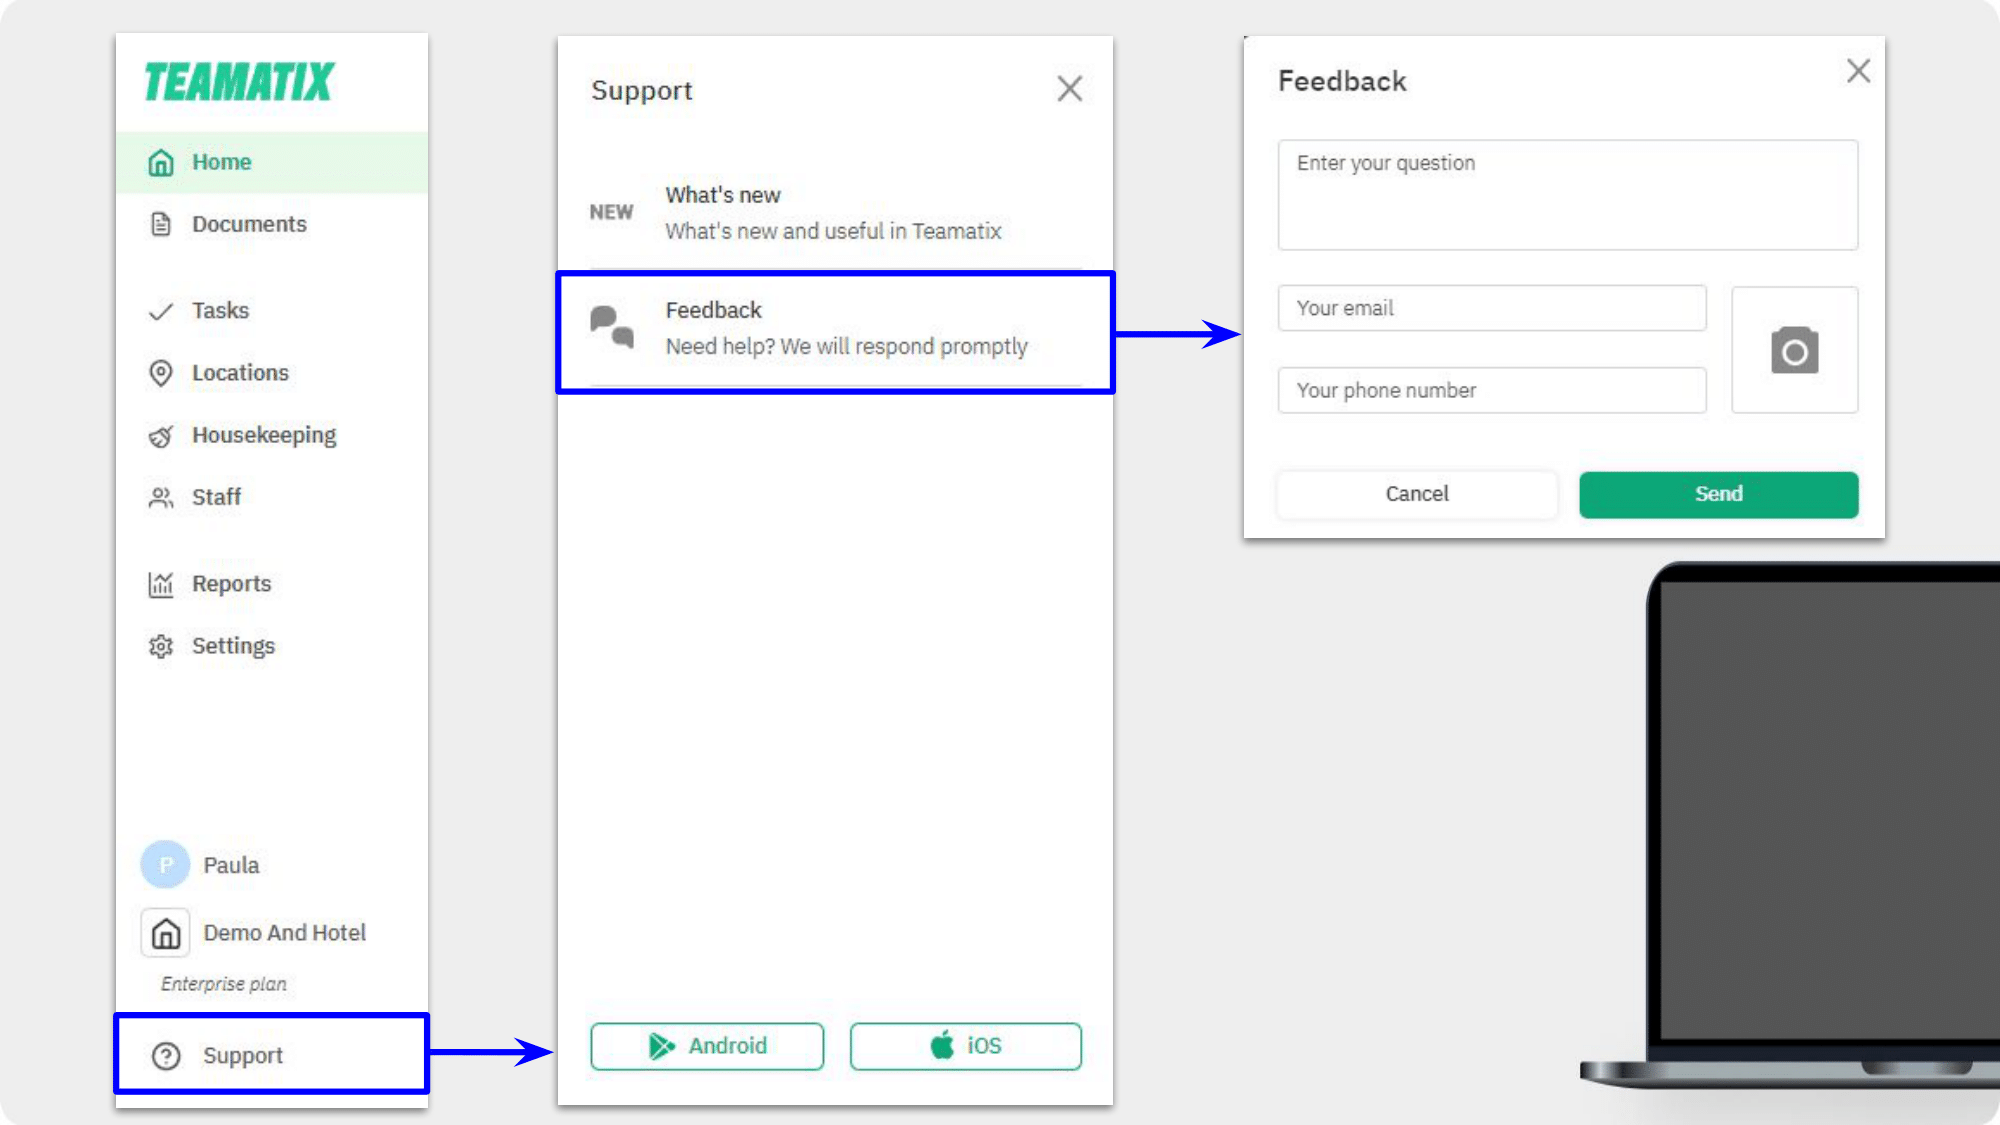
Task: Open Staff management icon
Action: (x=162, y=496)
